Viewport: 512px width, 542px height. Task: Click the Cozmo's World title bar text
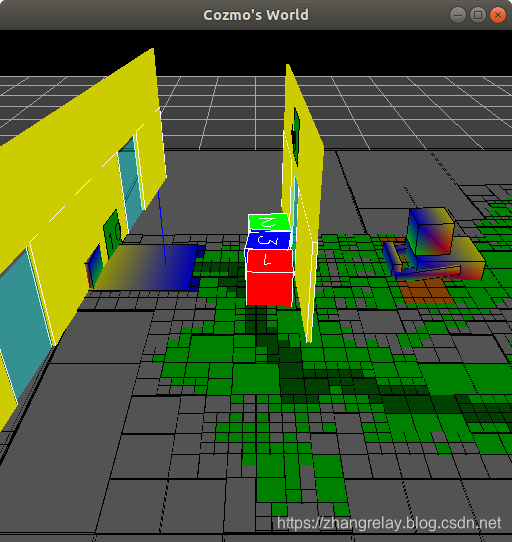click(x=256, y=15)
